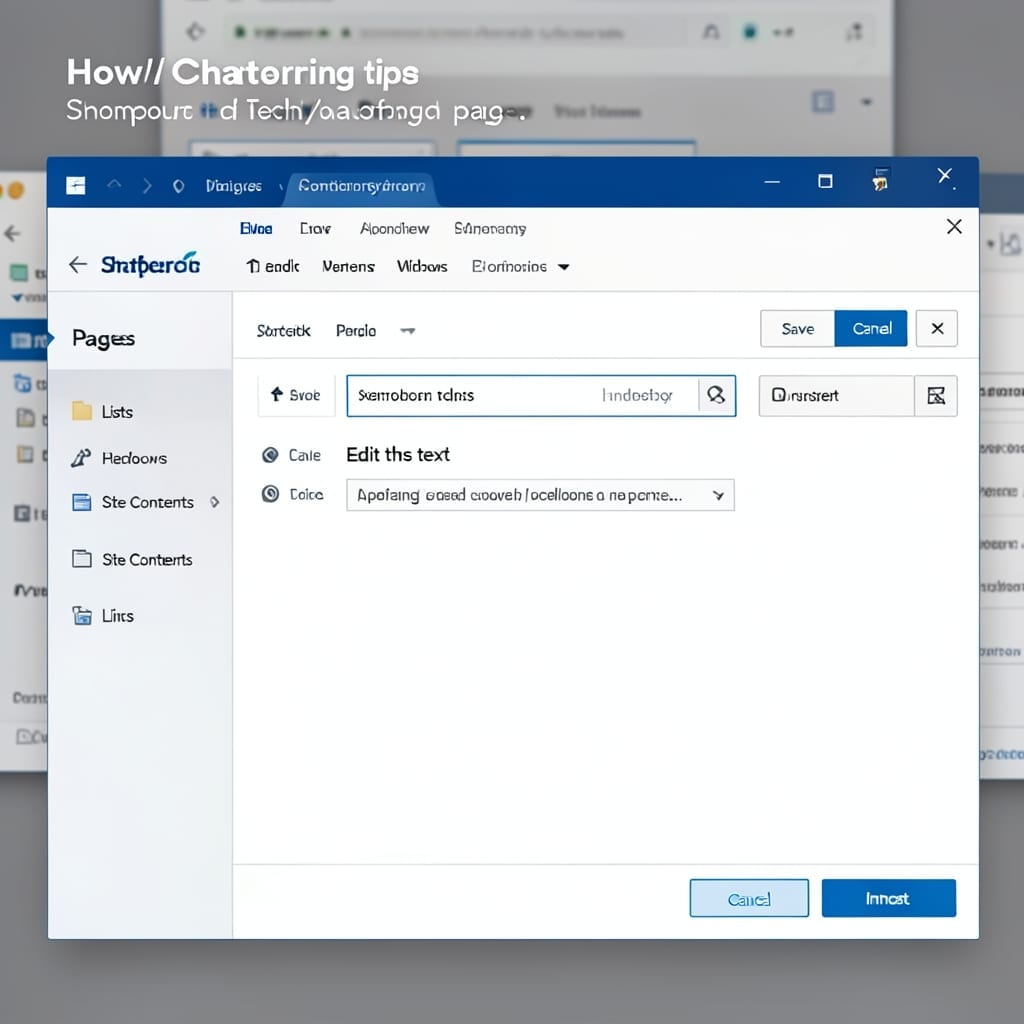The height and width of the screenshot is (1024, 1024).
Task: Click the app logo icon in title bar
Action: [76, 185]
